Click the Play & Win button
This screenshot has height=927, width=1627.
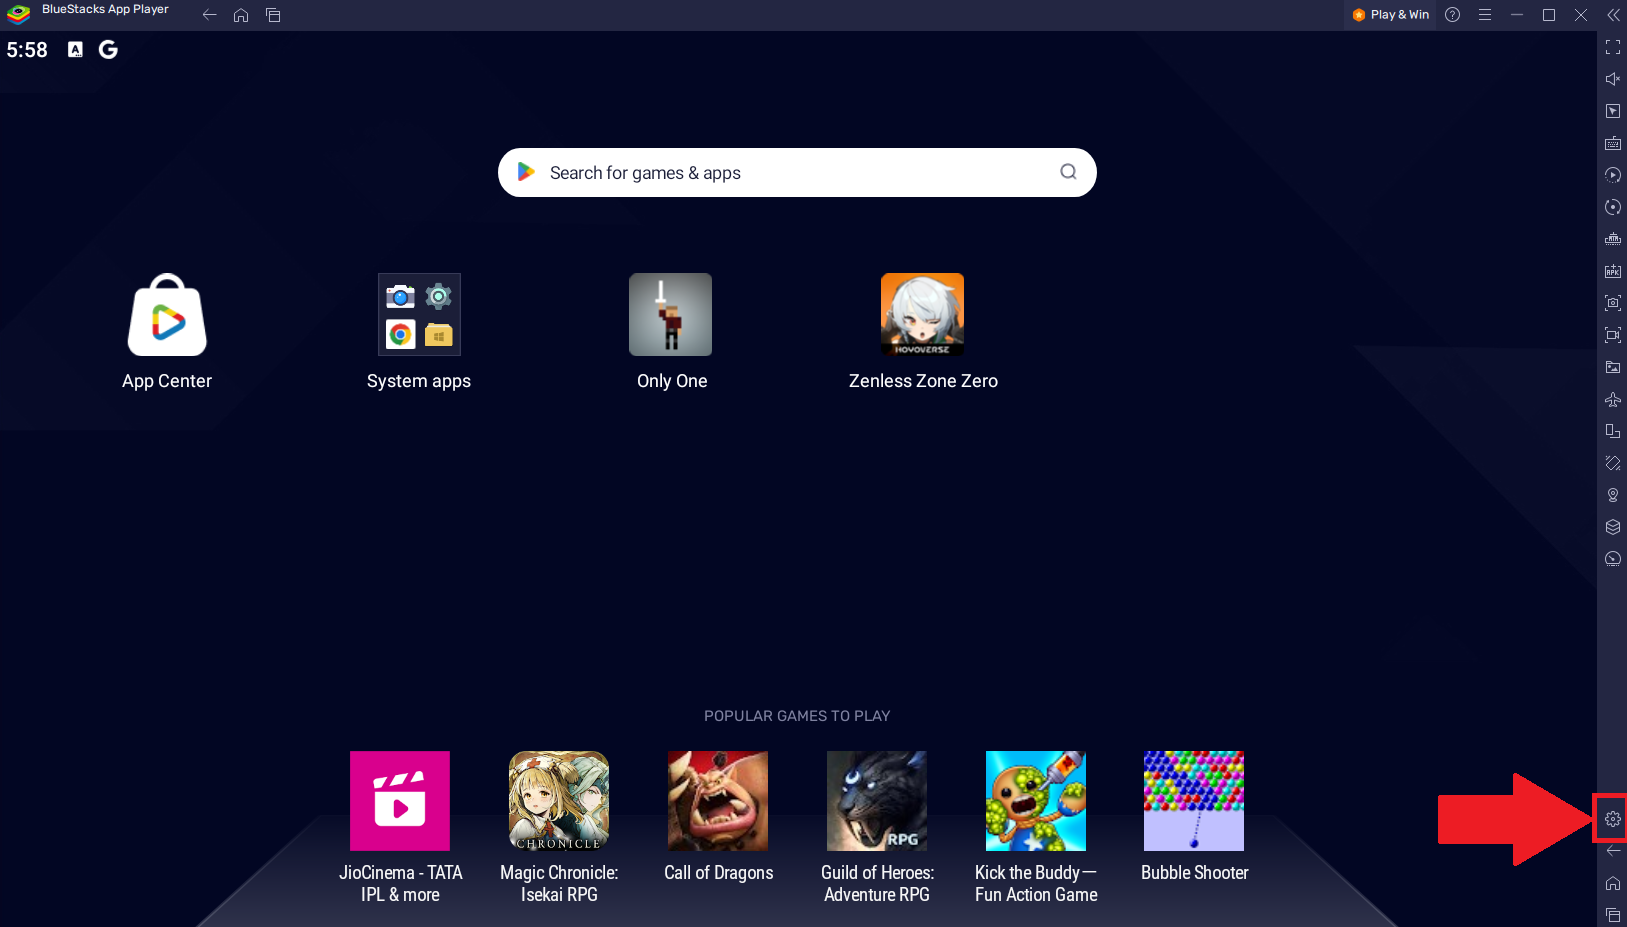1391,15
